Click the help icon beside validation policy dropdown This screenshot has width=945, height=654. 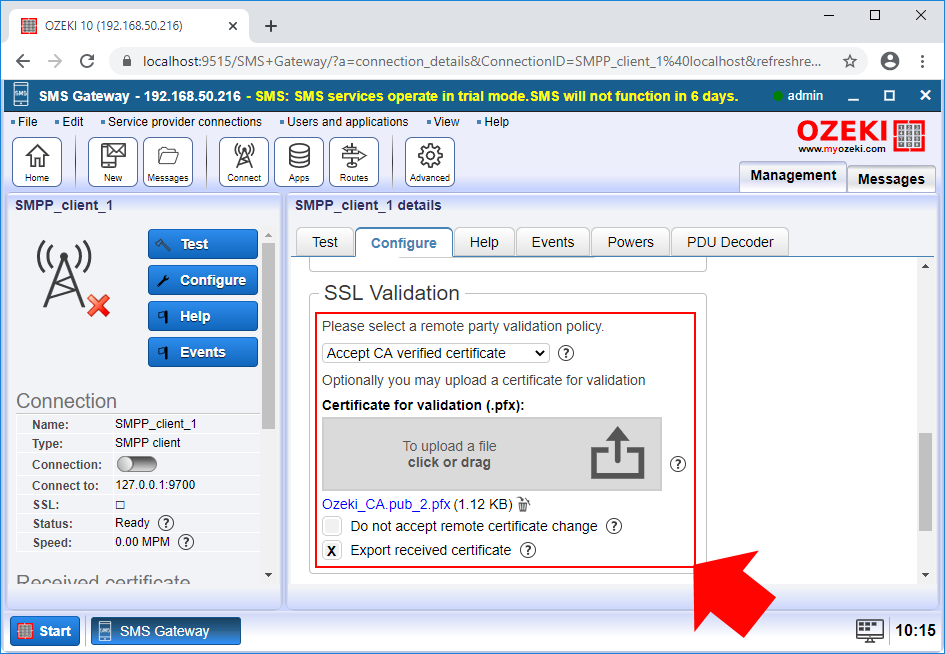[565, 353]
